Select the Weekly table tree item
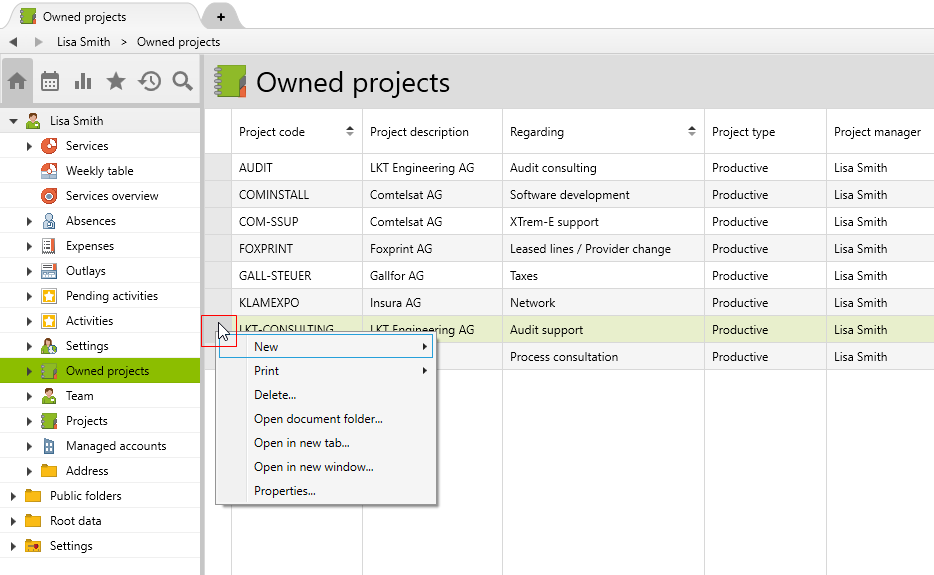Viewport: 934px width, 575px height. coord(99,171)
